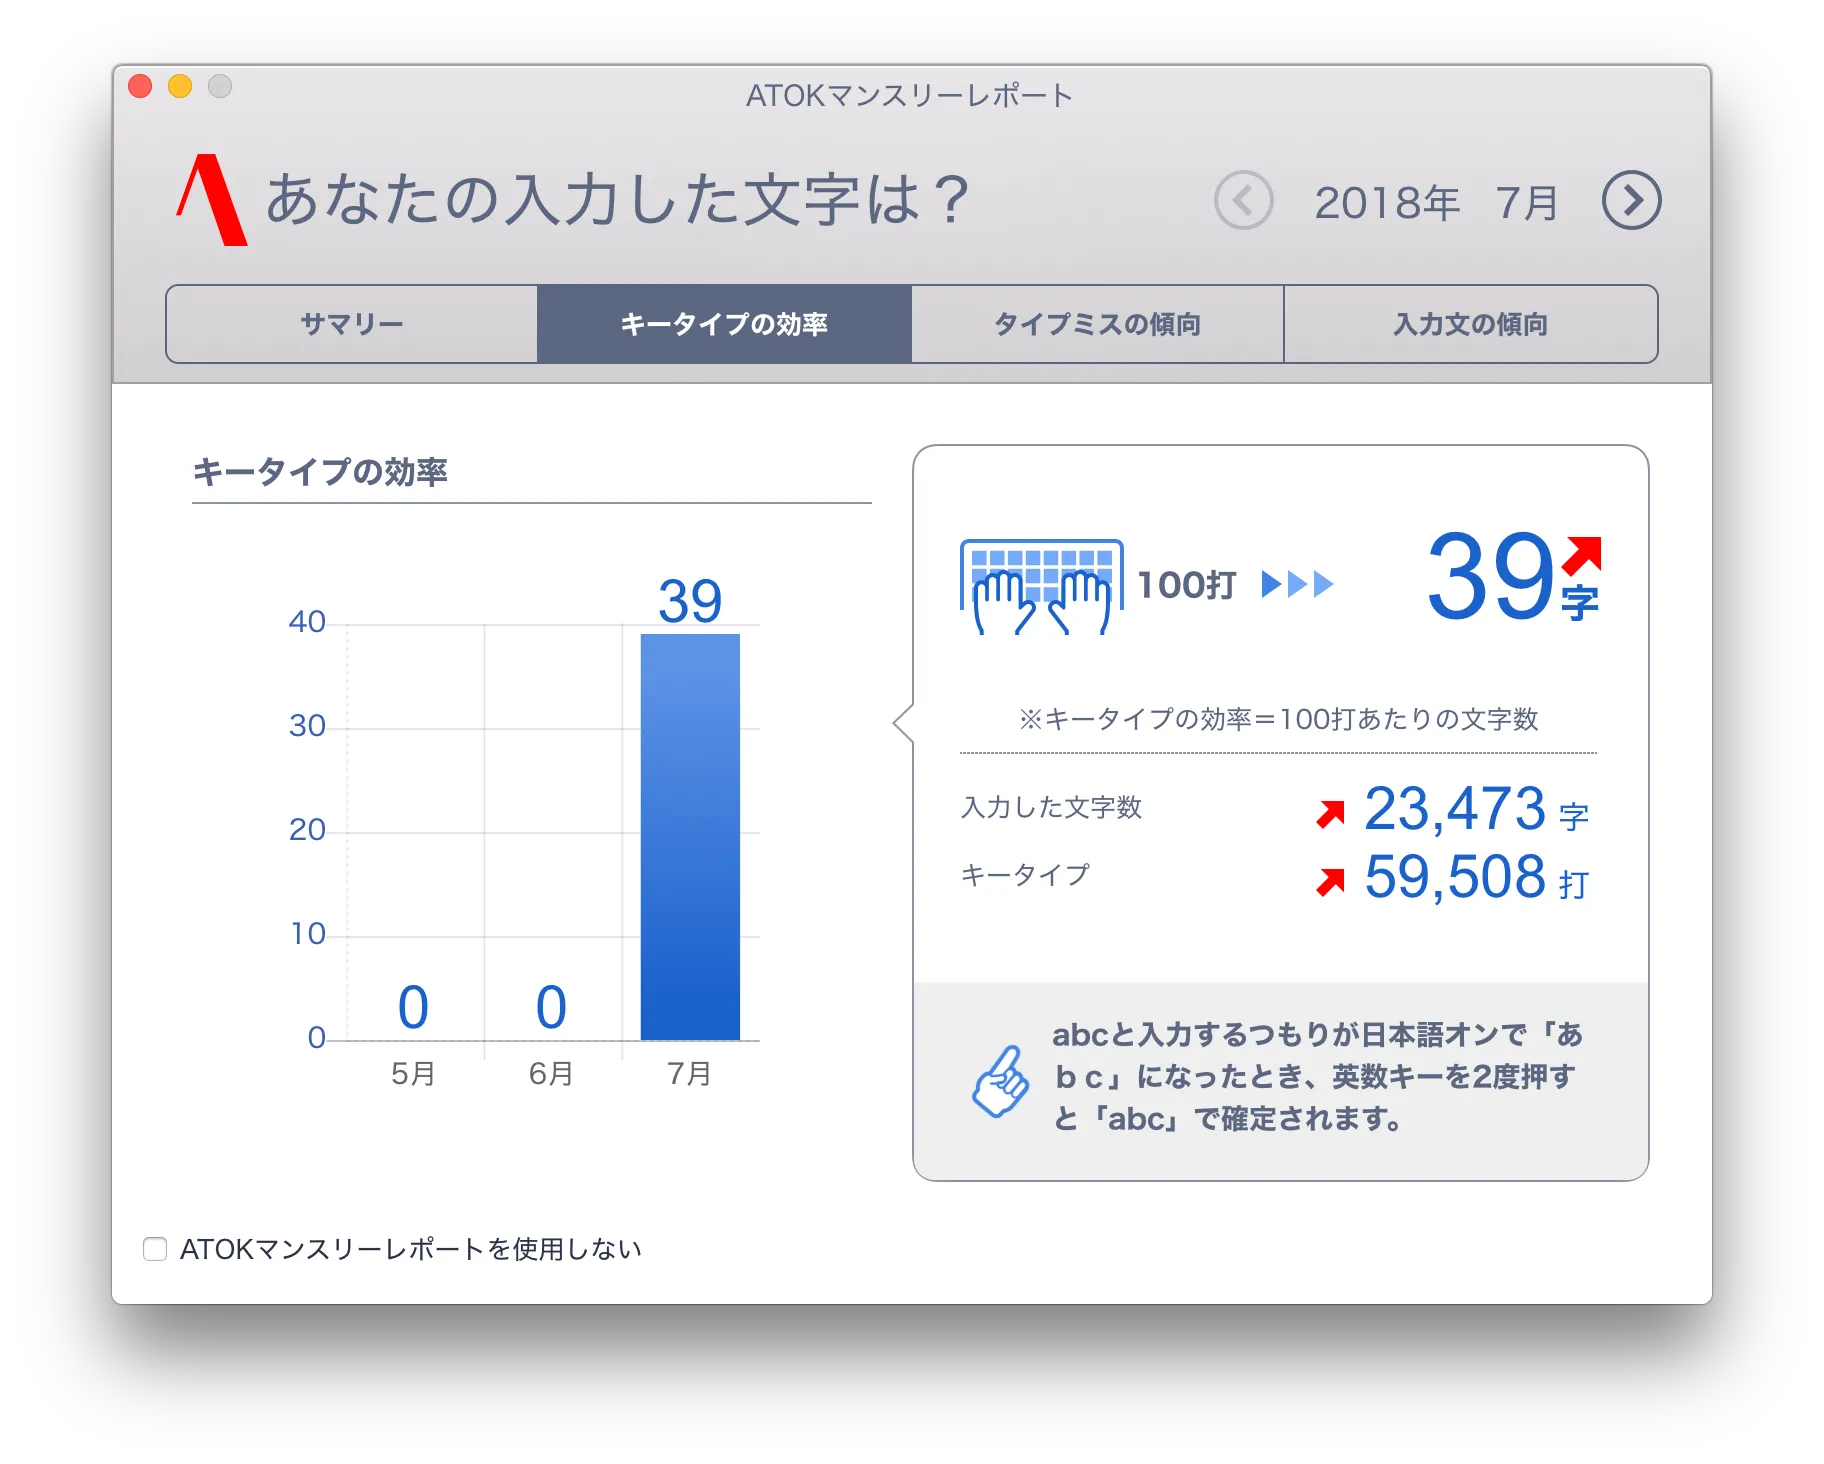1824x1464 pixels.
Task: Click the red ATOK logo icon
Action: 212,200
